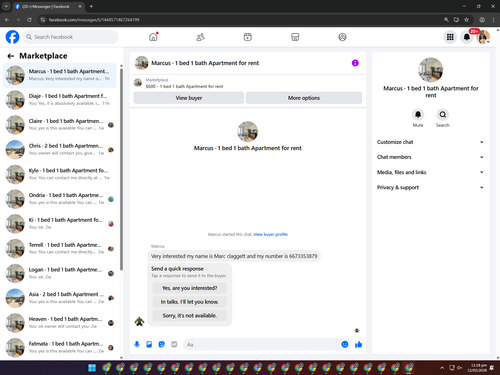Click the browser address bar URL
This screenshot has width=500, height=375.
pyautogui.click(x=94, y=20)
